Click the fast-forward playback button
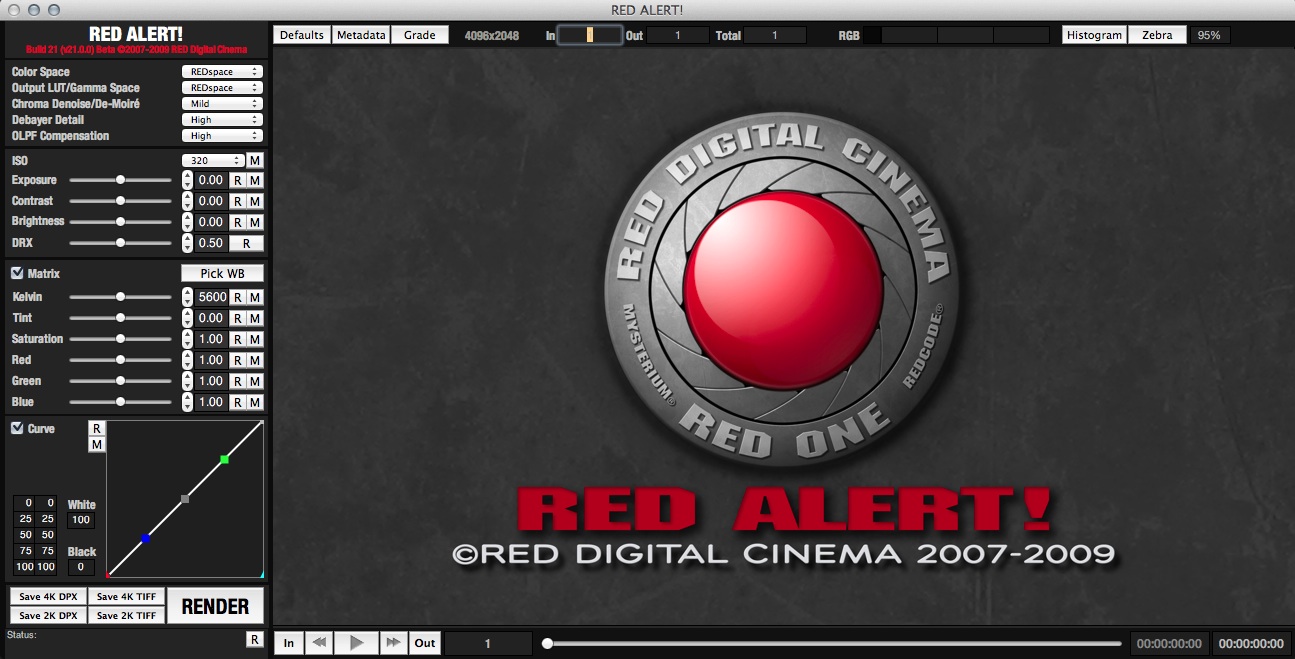 click(393, 643)
